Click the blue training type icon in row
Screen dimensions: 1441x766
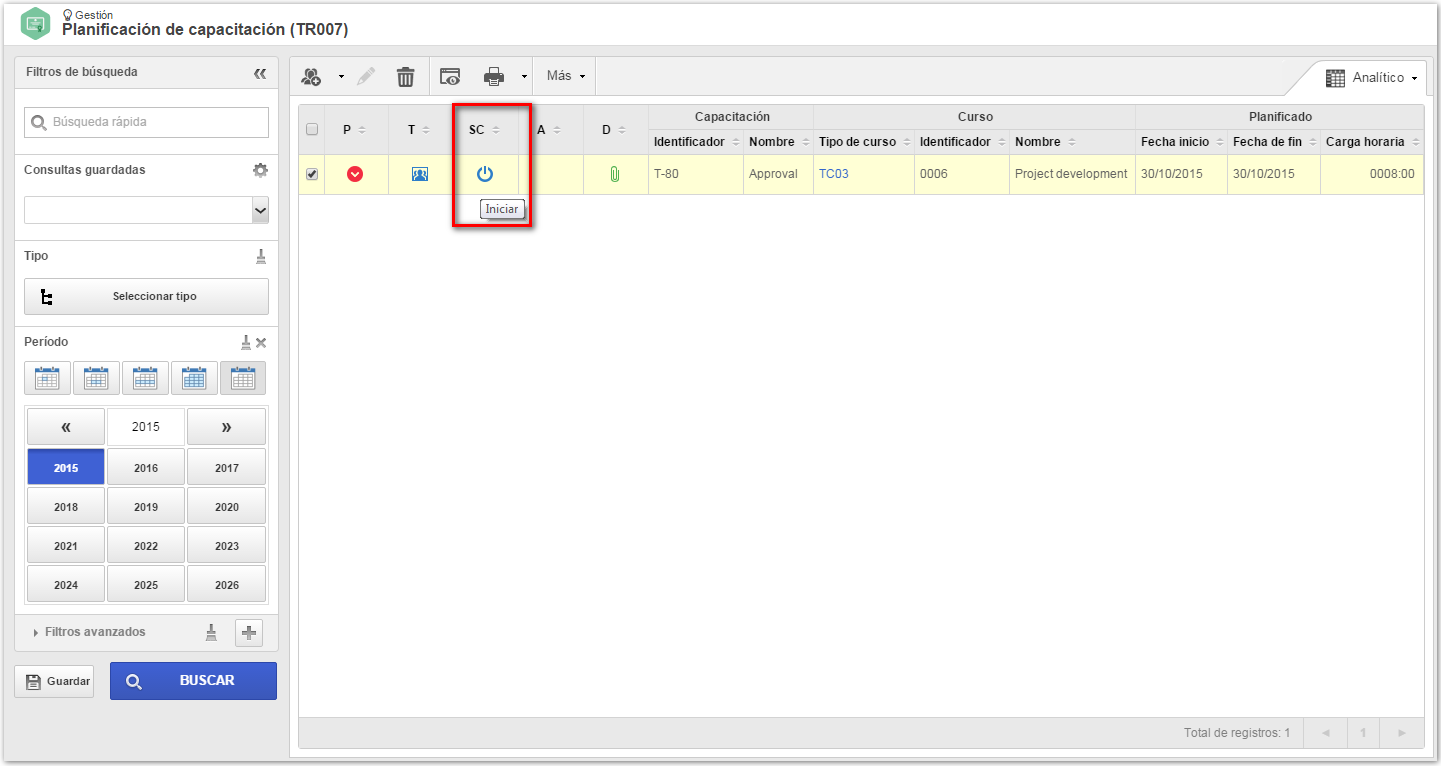420,174
